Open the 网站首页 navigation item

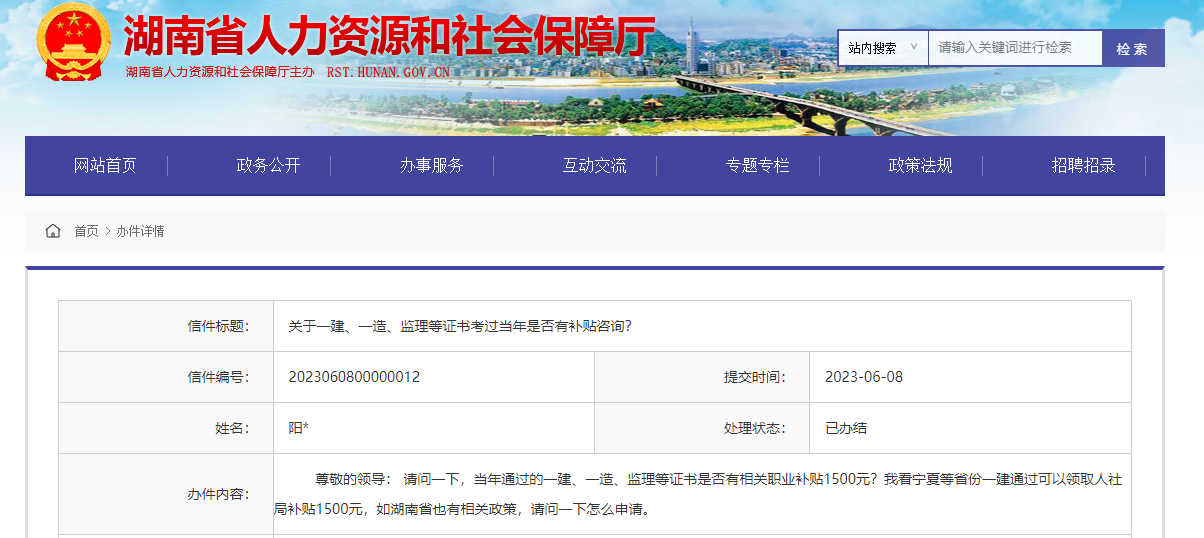click(105, 166)
